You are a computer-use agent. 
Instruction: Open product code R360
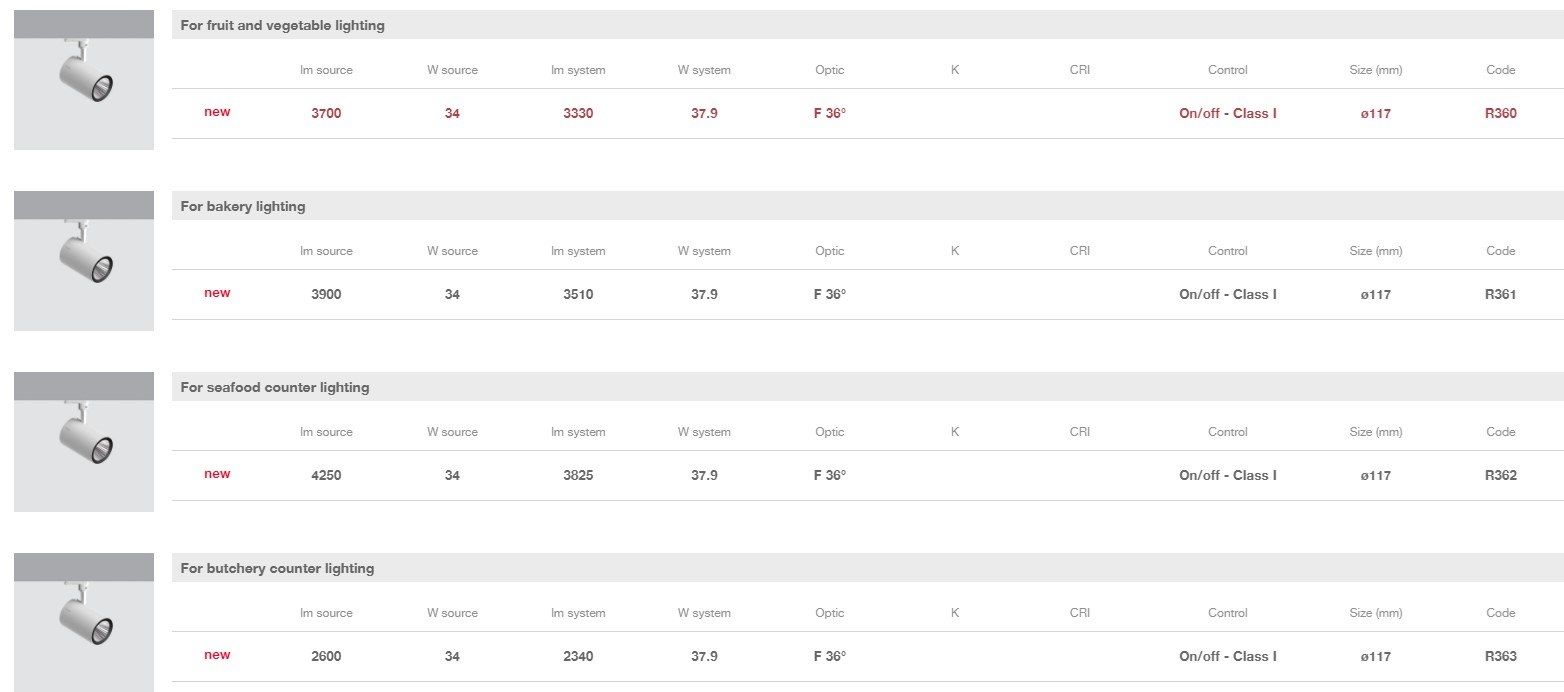point(1500,113)
